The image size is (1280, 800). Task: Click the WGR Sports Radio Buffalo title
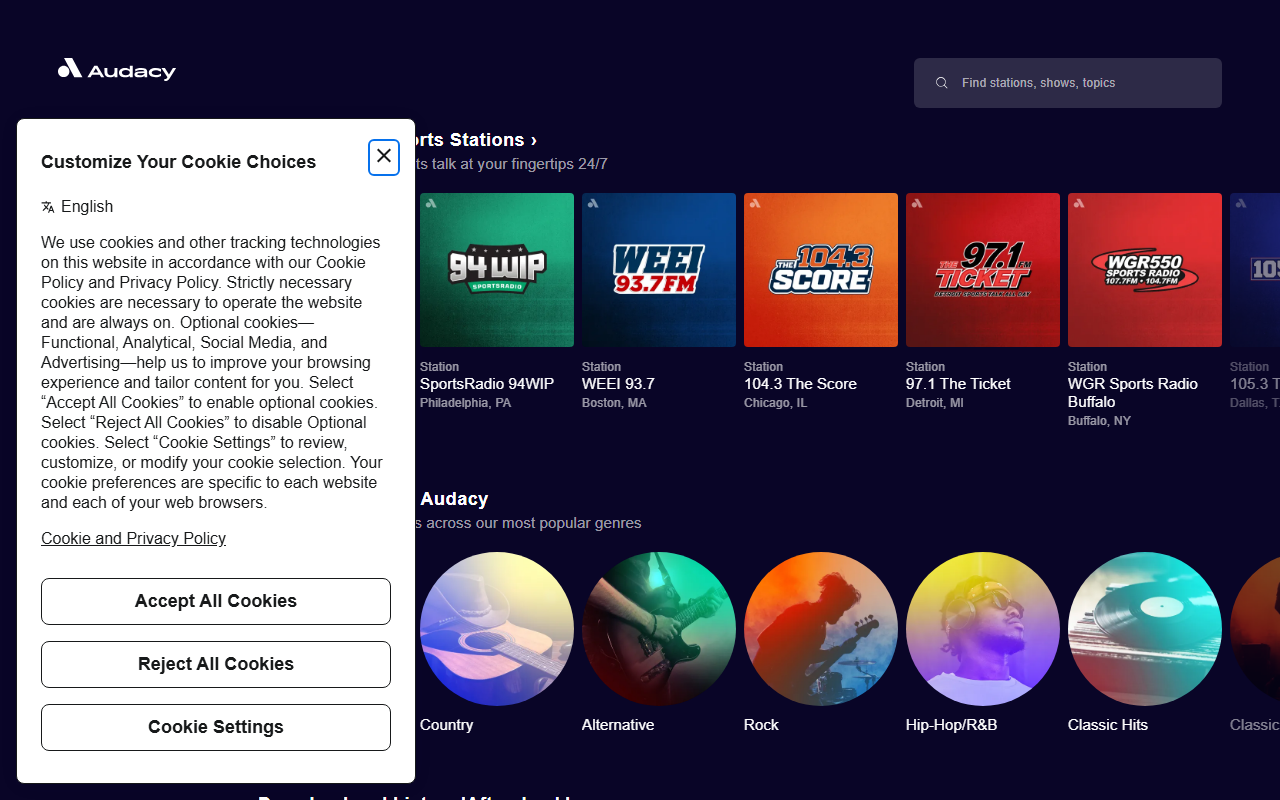point(1133,393)
